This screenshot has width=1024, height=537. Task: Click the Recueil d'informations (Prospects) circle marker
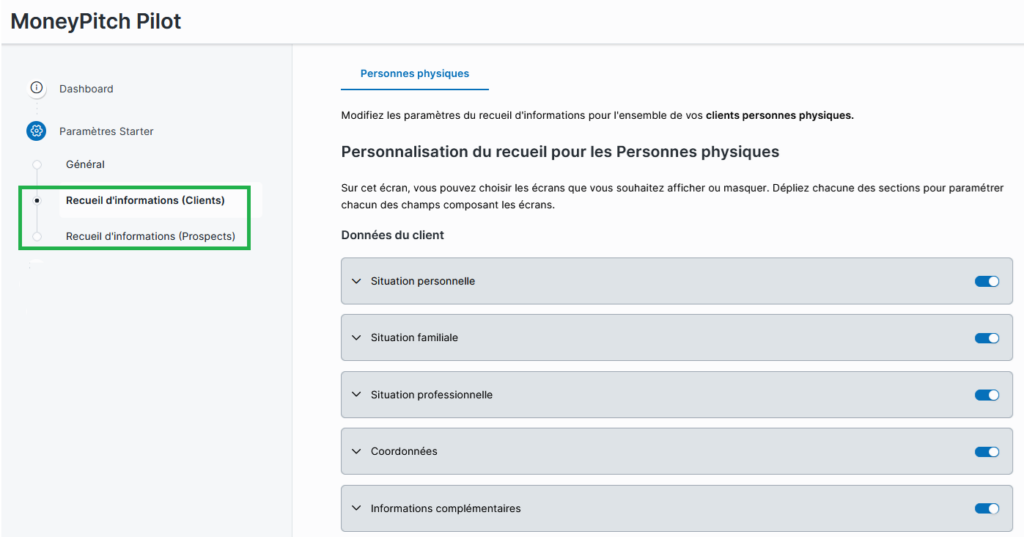pos(37,236)
